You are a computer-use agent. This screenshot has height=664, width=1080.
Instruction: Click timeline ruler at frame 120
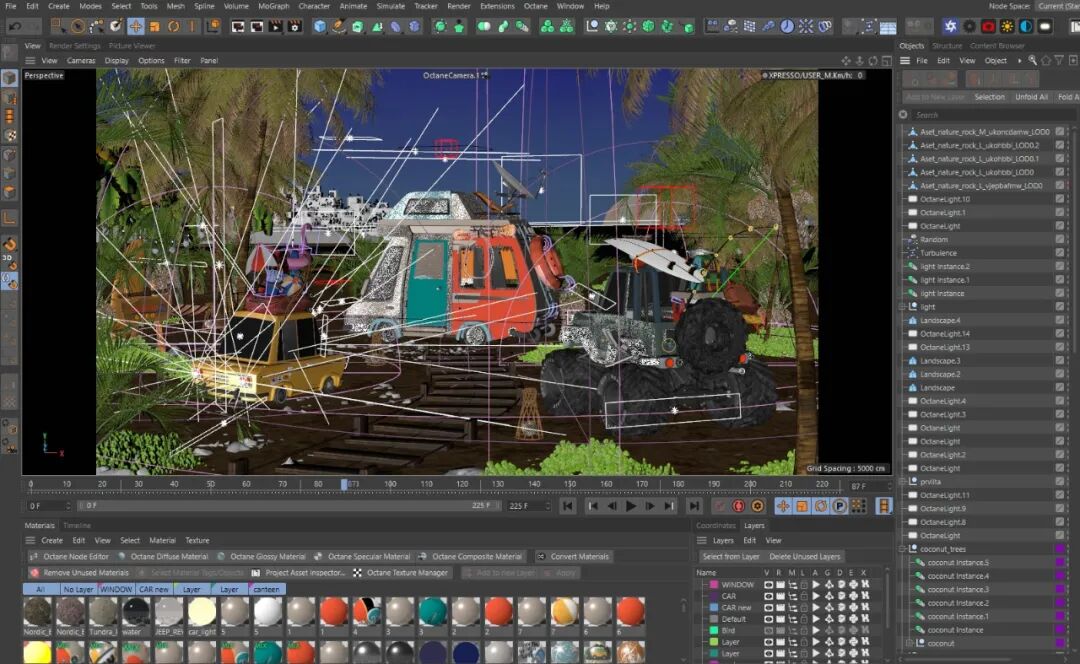(x=462, y=485)
